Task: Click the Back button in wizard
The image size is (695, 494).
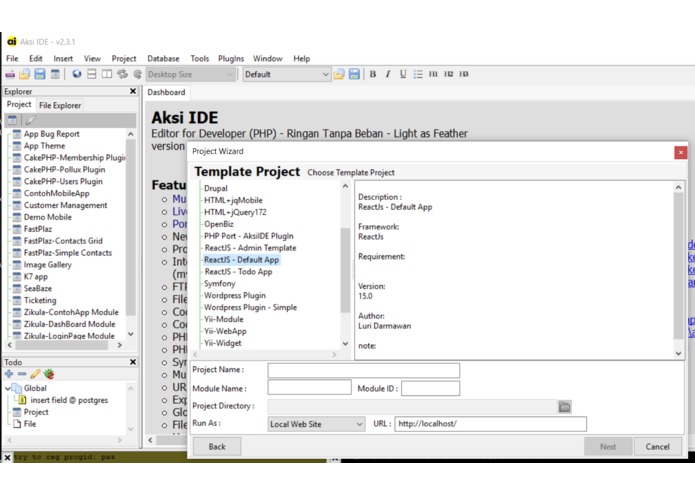Action: point(217,447)
